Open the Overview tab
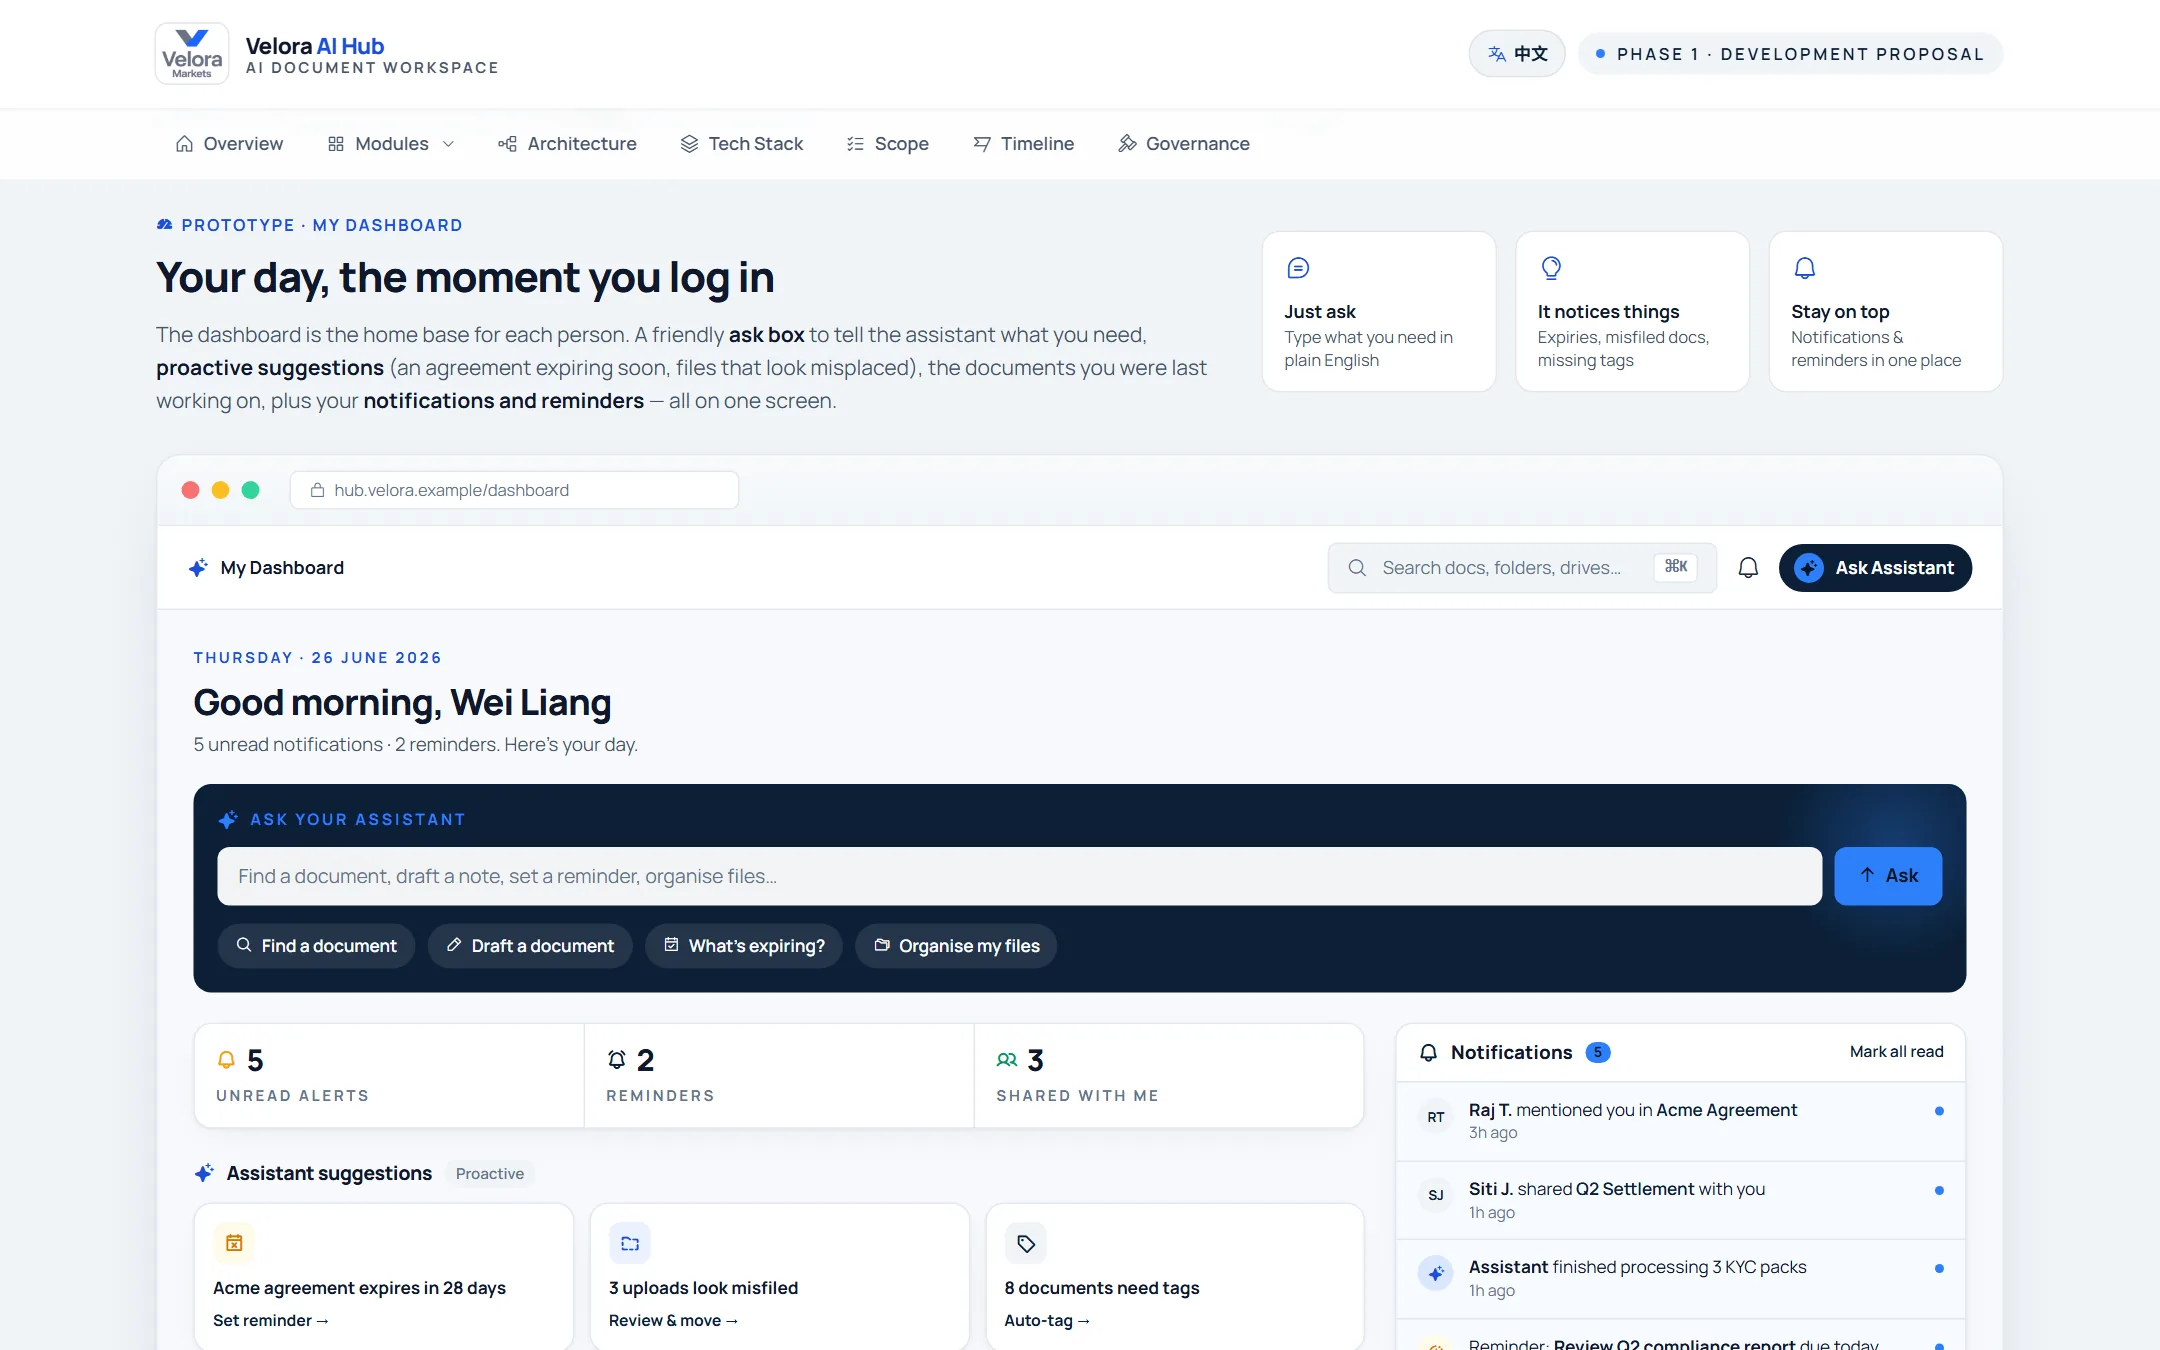Viewport: 2160px width, 1350px height. 229,144
